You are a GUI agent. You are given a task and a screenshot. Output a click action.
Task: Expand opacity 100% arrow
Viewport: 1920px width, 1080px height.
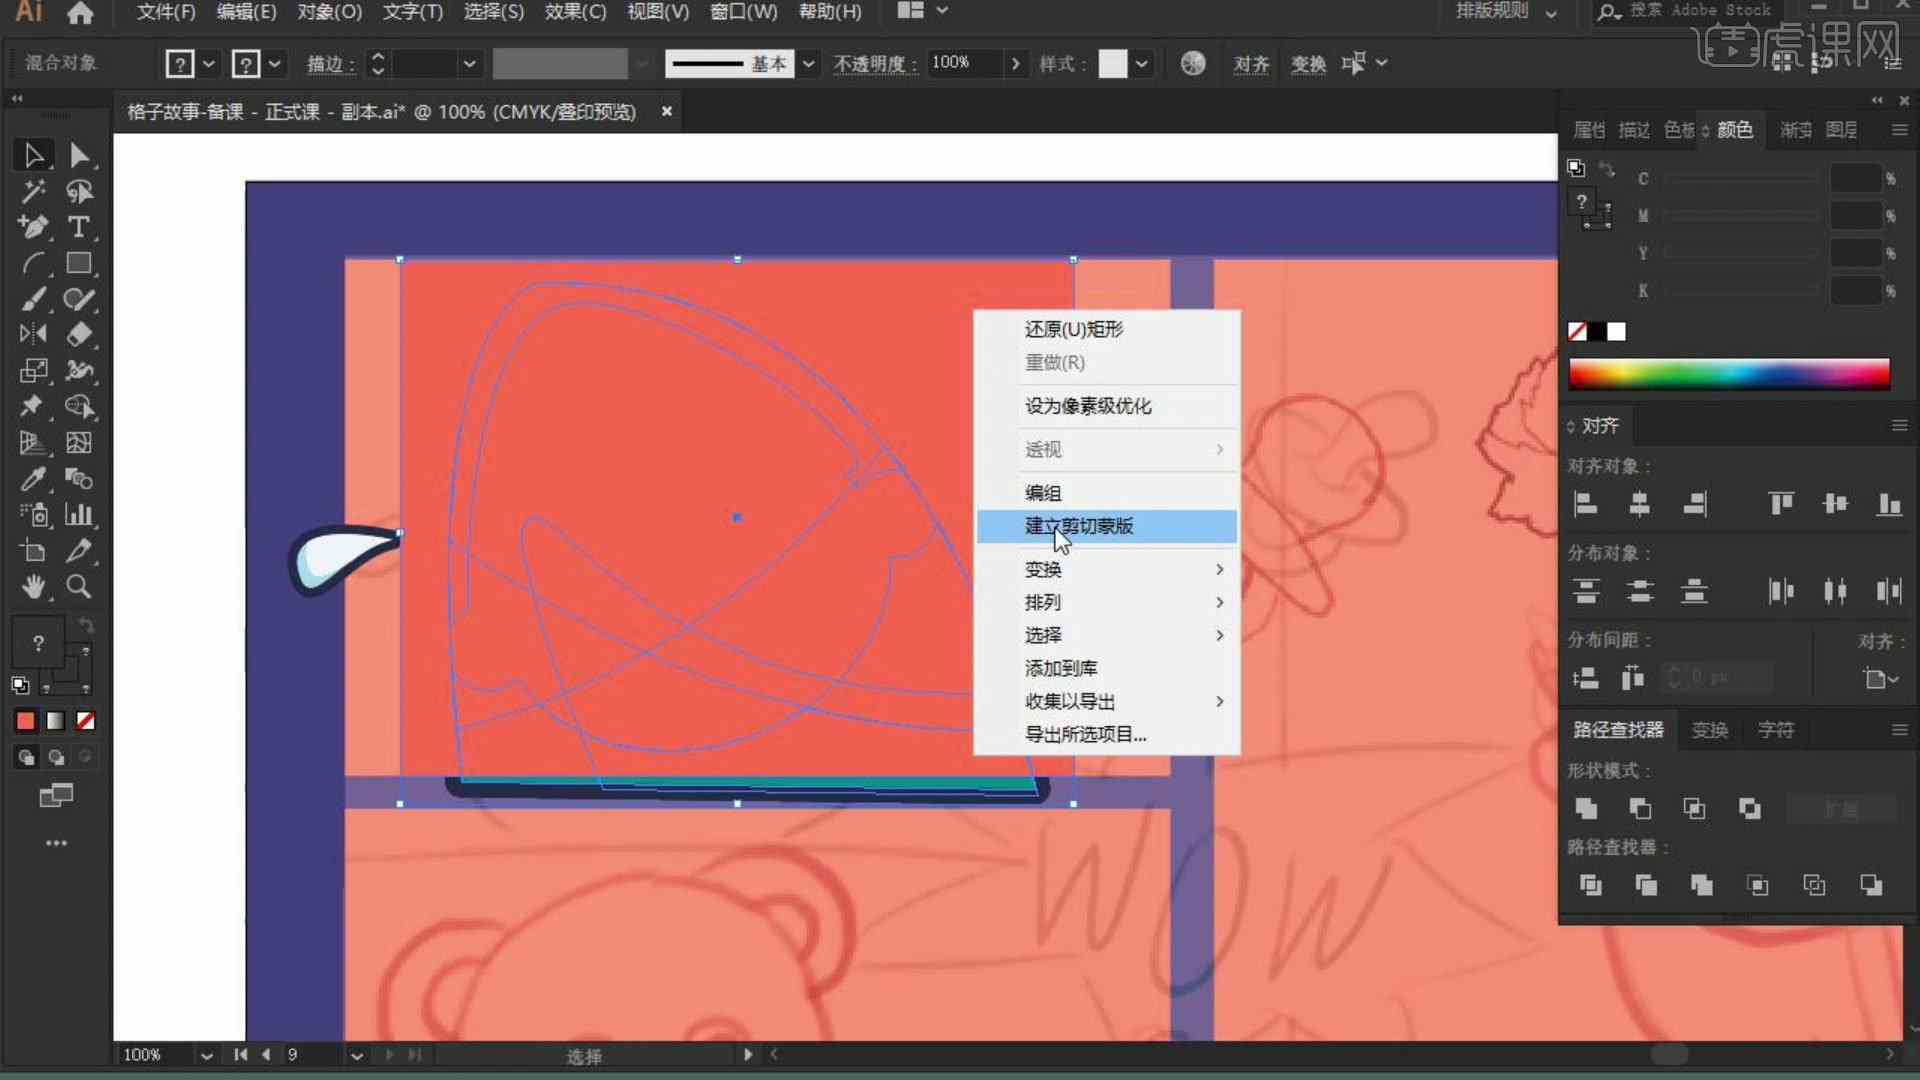pos(1016,64)
